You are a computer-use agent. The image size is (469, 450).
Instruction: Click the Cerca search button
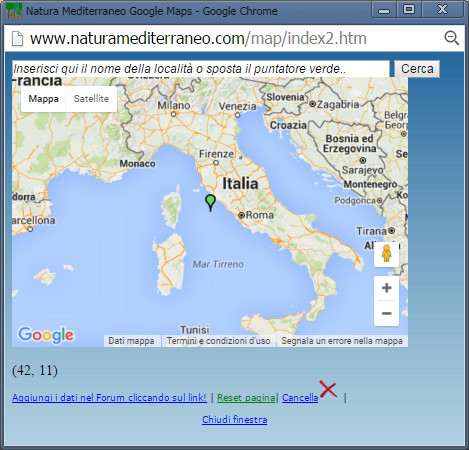pos(417,69)
